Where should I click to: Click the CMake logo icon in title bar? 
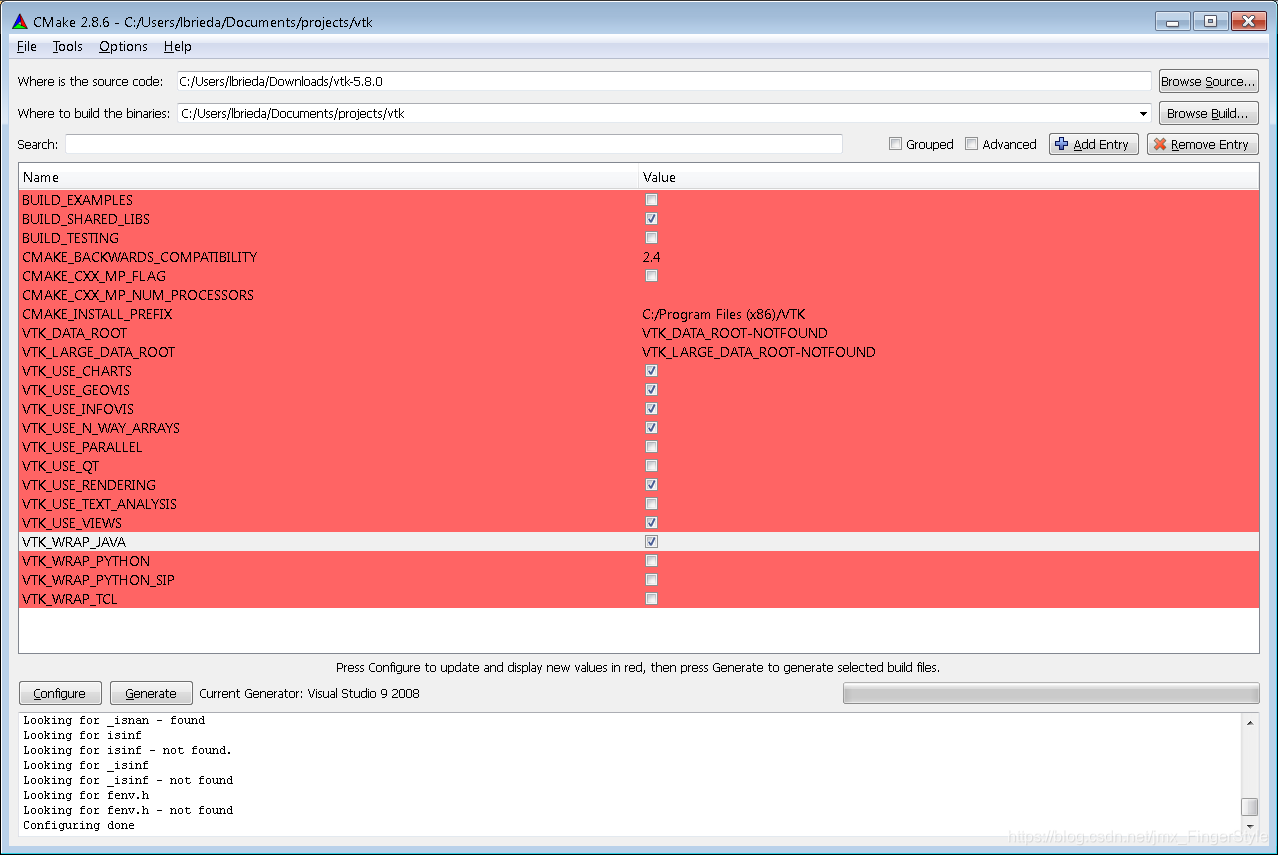pos(19,21)
